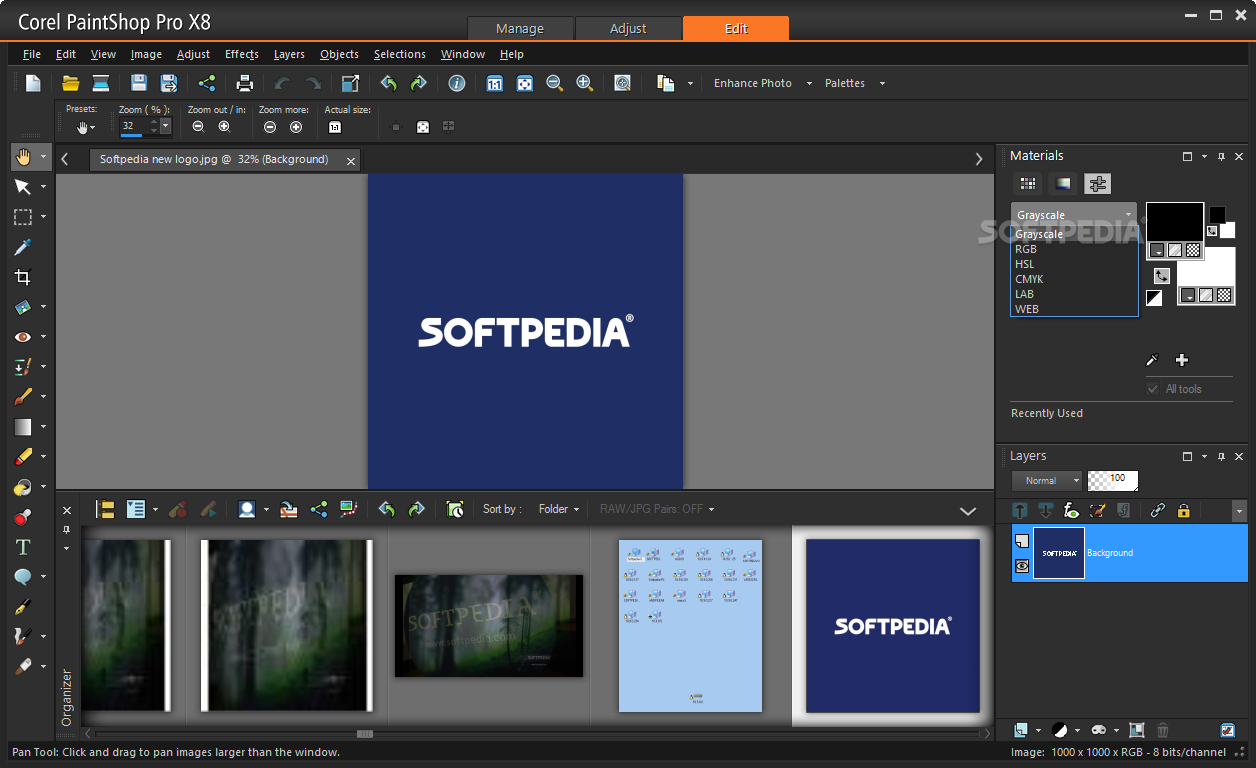Click the plus icon in Materials
Image resolution: width=1256 pixels, height=768 pixels.
pyautogui.click(x=1182, y=360)
